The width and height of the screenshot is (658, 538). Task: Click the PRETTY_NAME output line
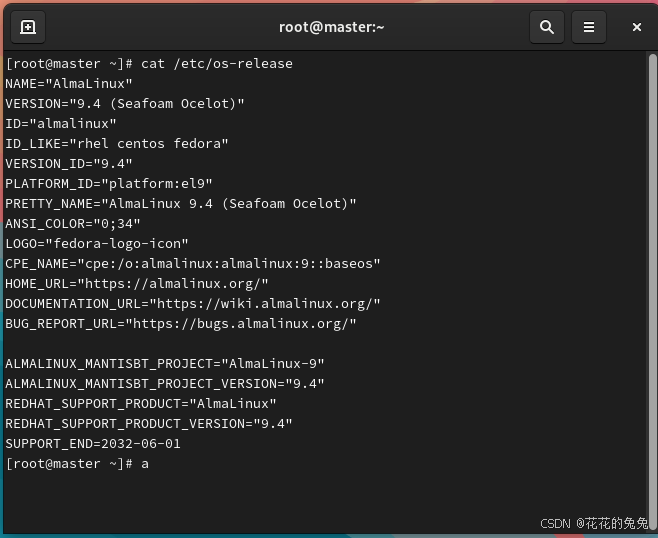(x=181, y=204)
